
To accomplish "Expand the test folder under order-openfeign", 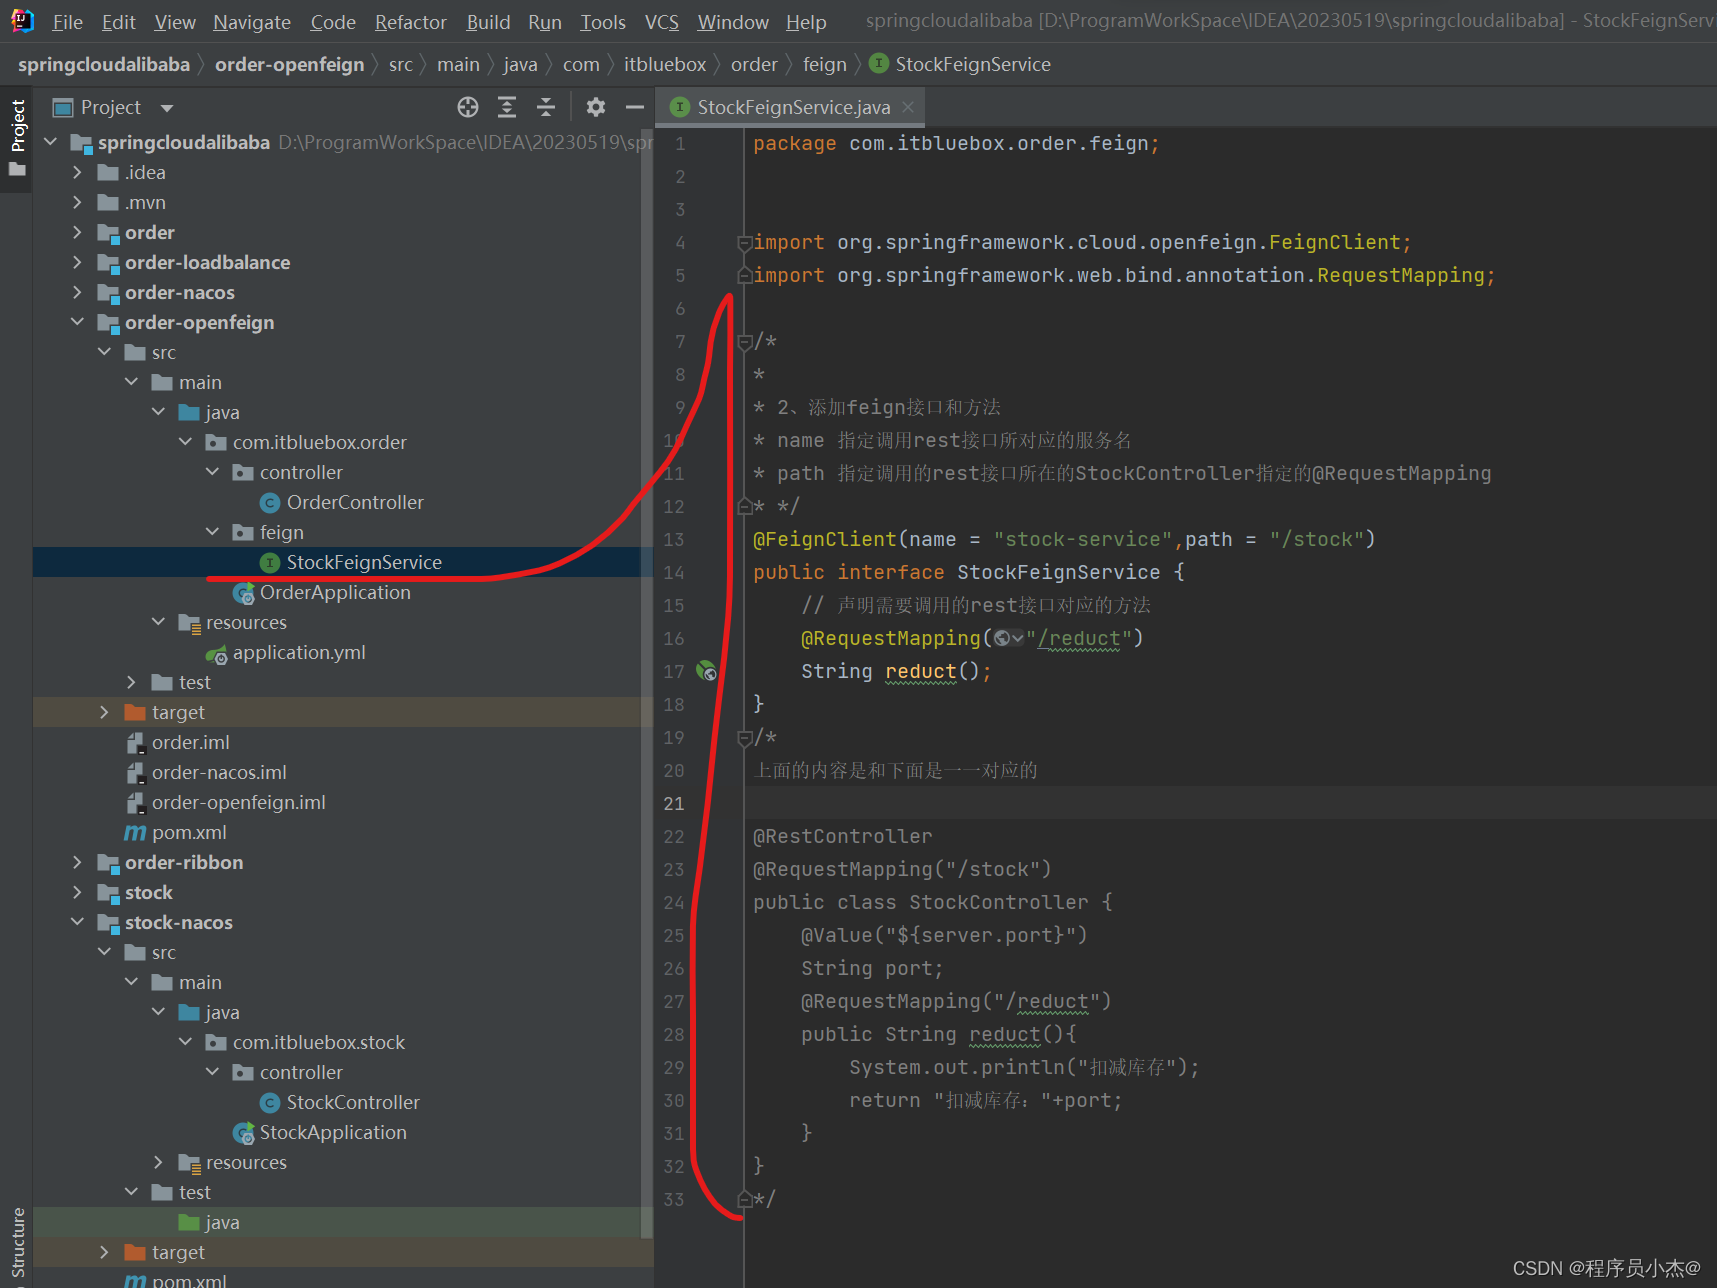I will [132, 682].
